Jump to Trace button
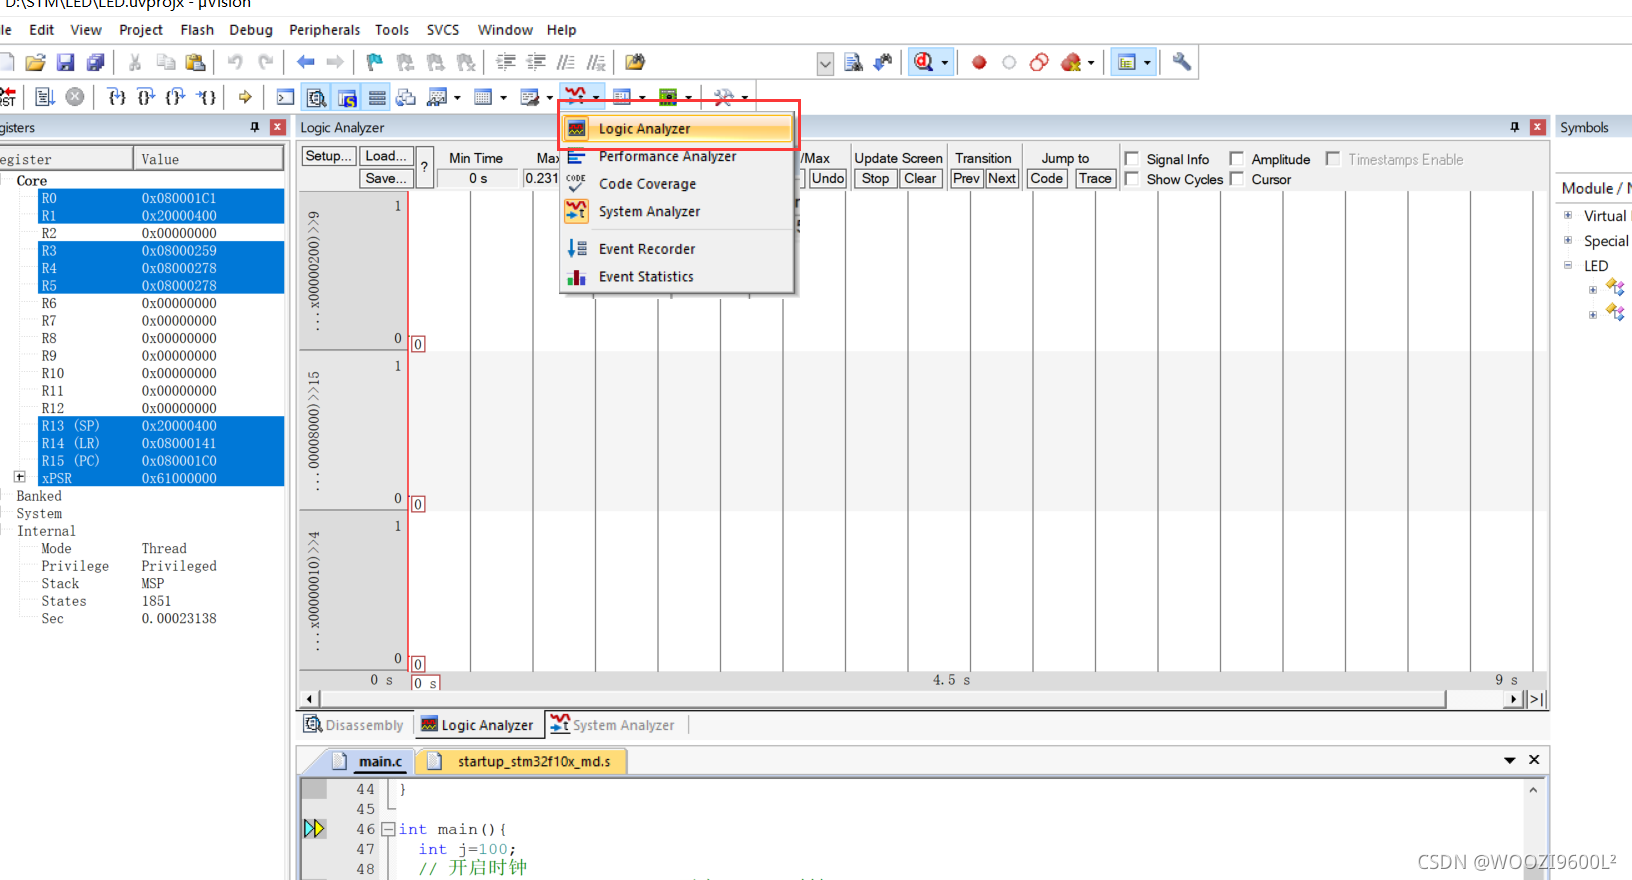This screenshot has height=880, width=1632. point(1095,178)
